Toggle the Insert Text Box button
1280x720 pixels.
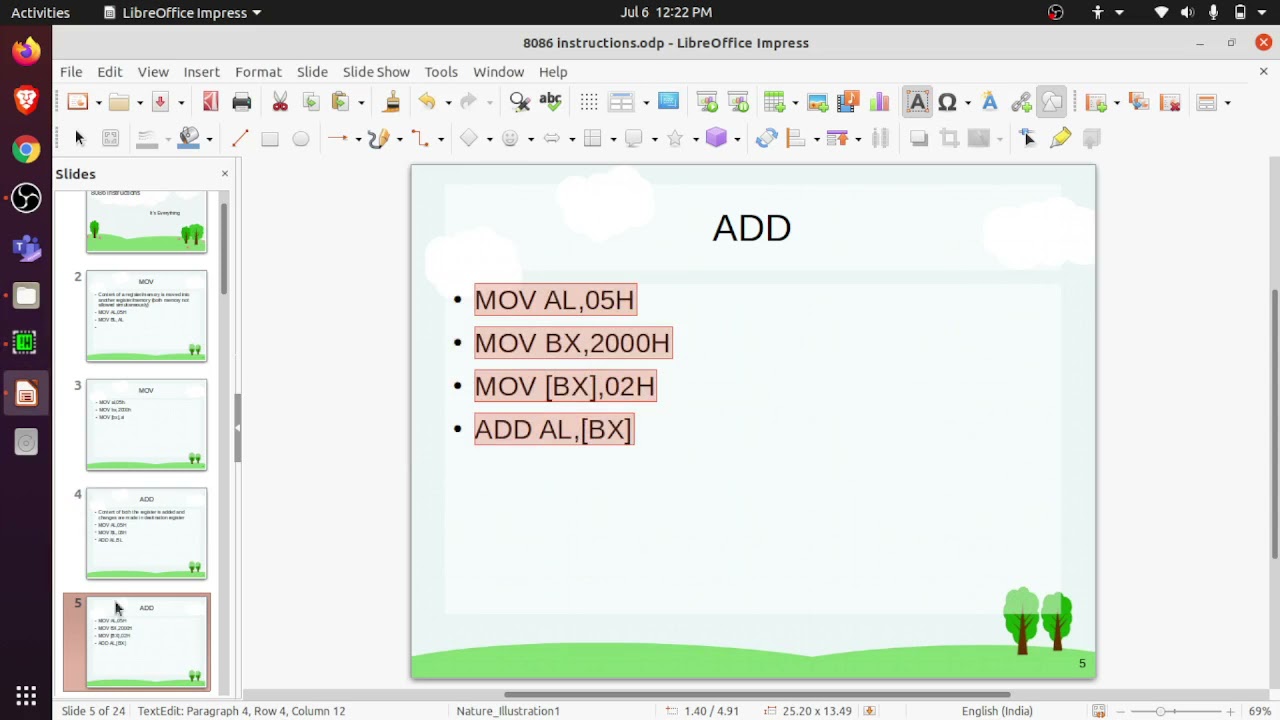(916, 101)
